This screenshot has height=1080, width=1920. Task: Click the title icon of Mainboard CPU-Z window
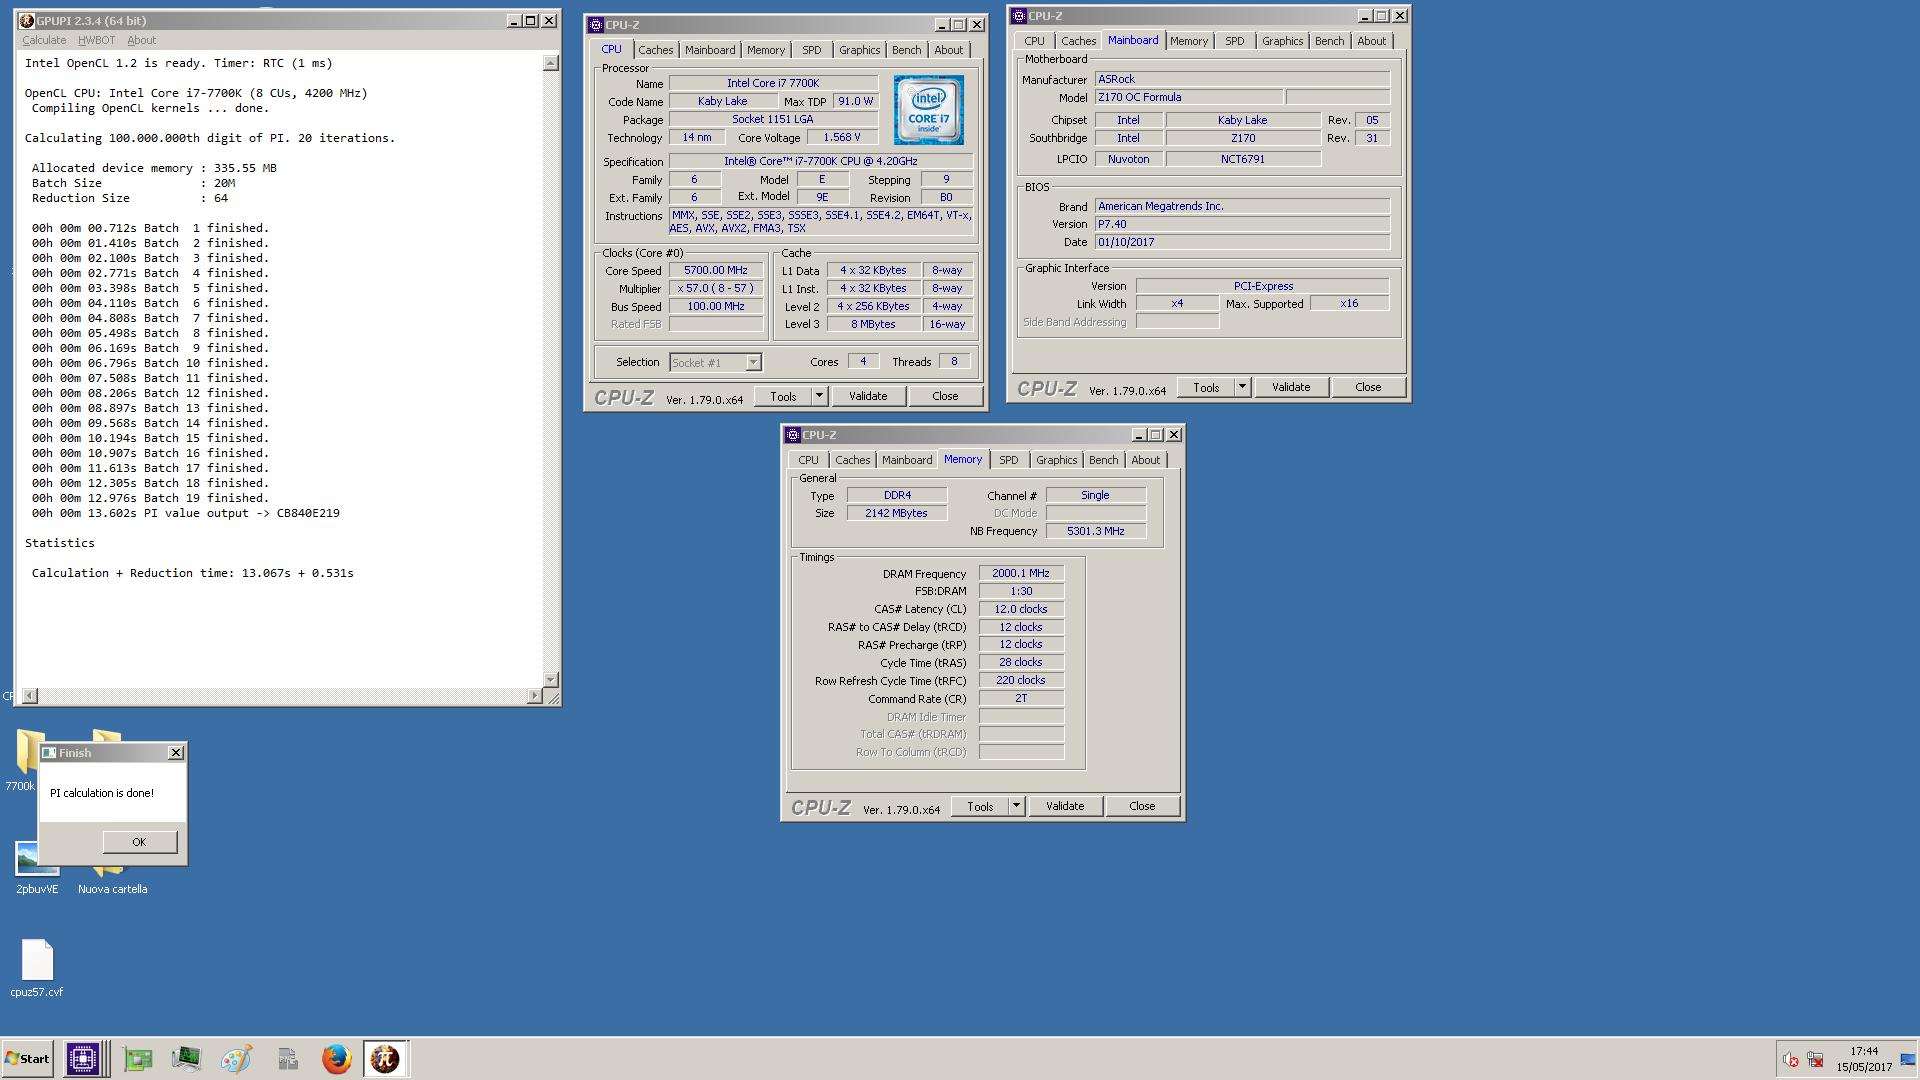point(1019,16)
